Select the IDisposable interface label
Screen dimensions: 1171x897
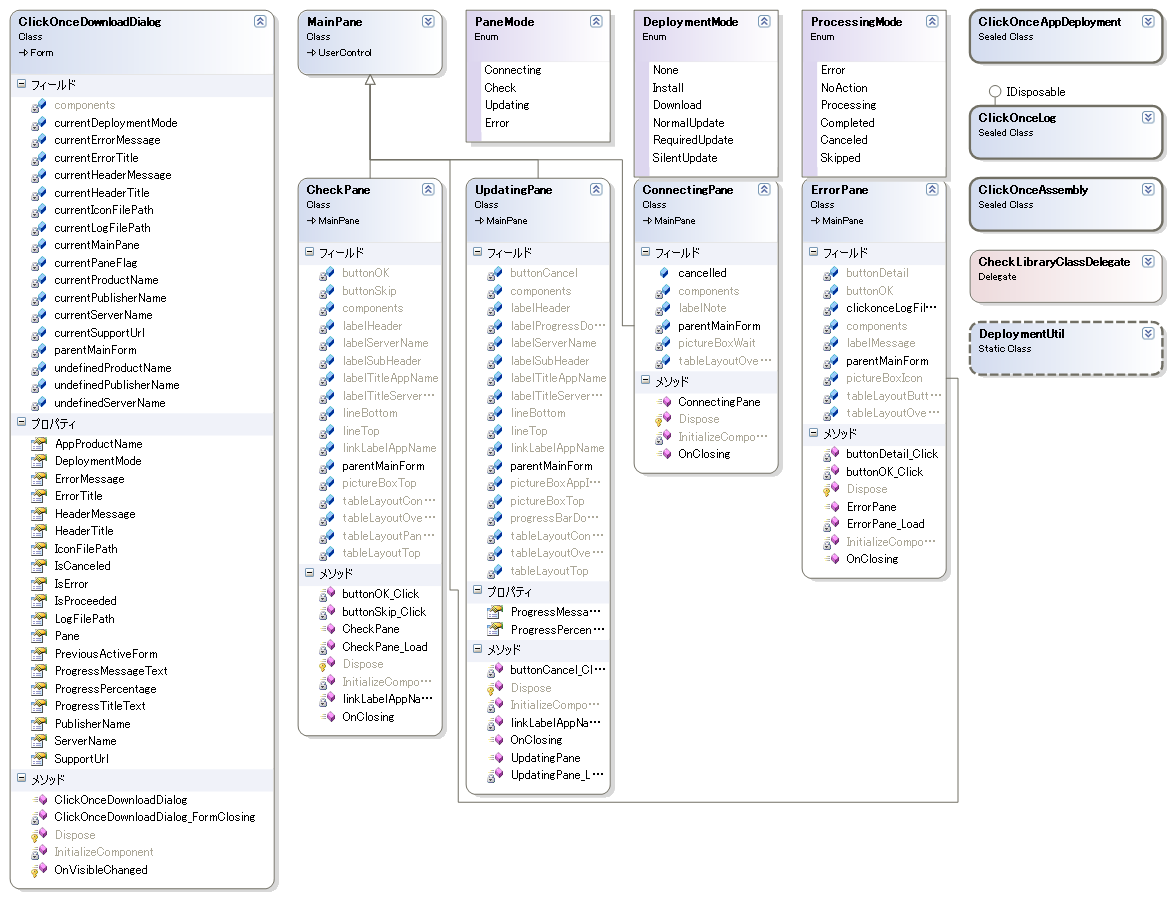pos(1036,92)
